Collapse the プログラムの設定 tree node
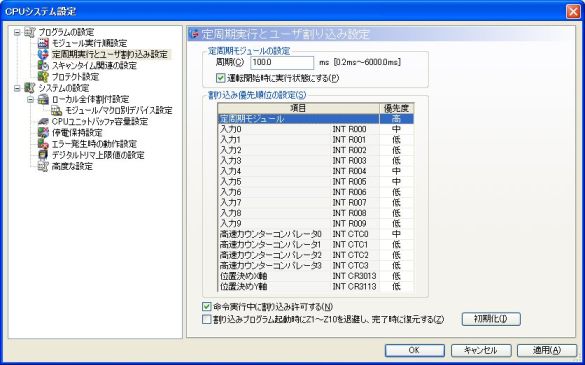The height and width of the screenshot is (365, 585). pyautogui.click(x=17, y=32)
